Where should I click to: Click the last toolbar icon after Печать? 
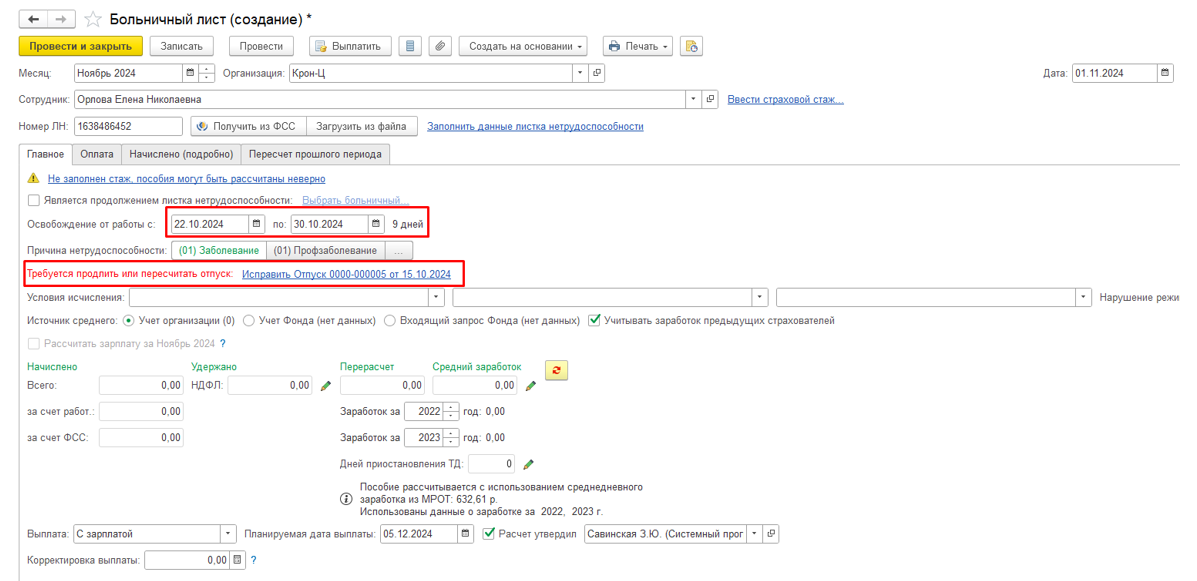click(692, 46)
